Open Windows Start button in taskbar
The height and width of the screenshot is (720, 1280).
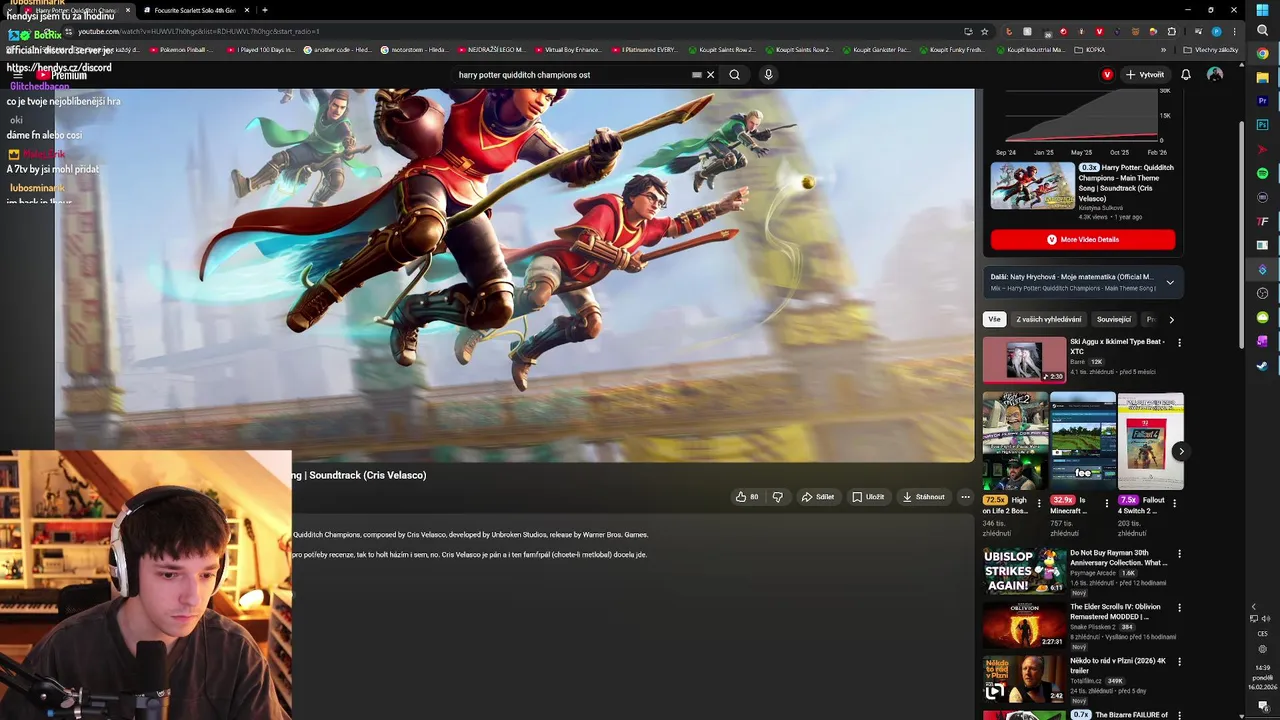coord(1262,9)
